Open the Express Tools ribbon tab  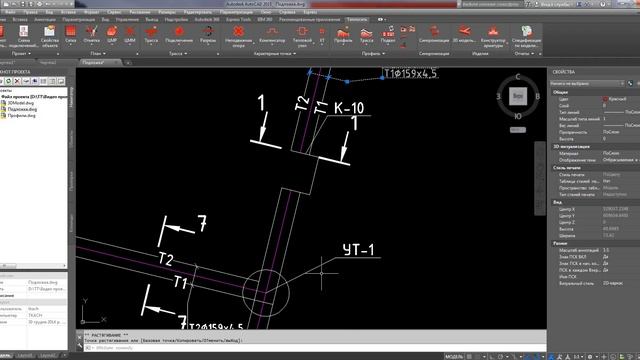tap(238, 19)
